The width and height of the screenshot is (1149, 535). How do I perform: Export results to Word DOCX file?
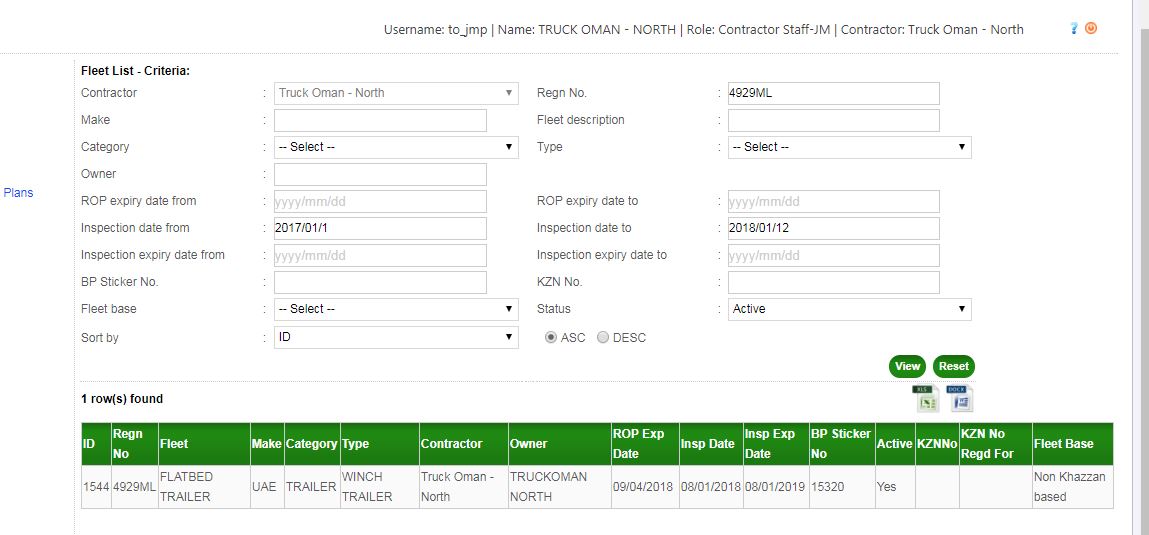[960, 398]
